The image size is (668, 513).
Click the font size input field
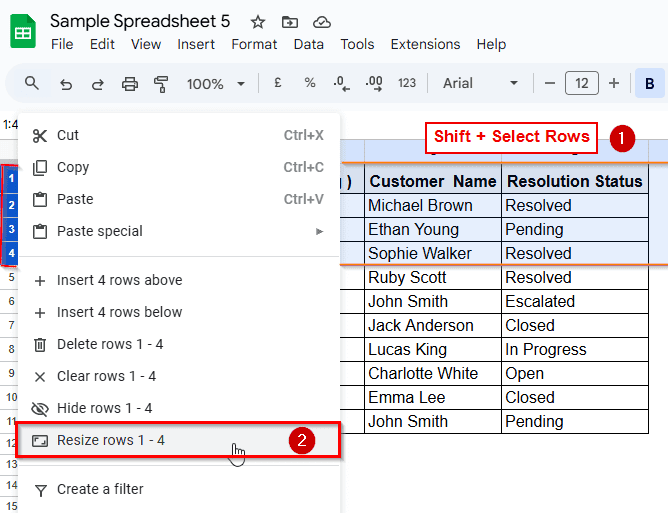pos(582,83)
